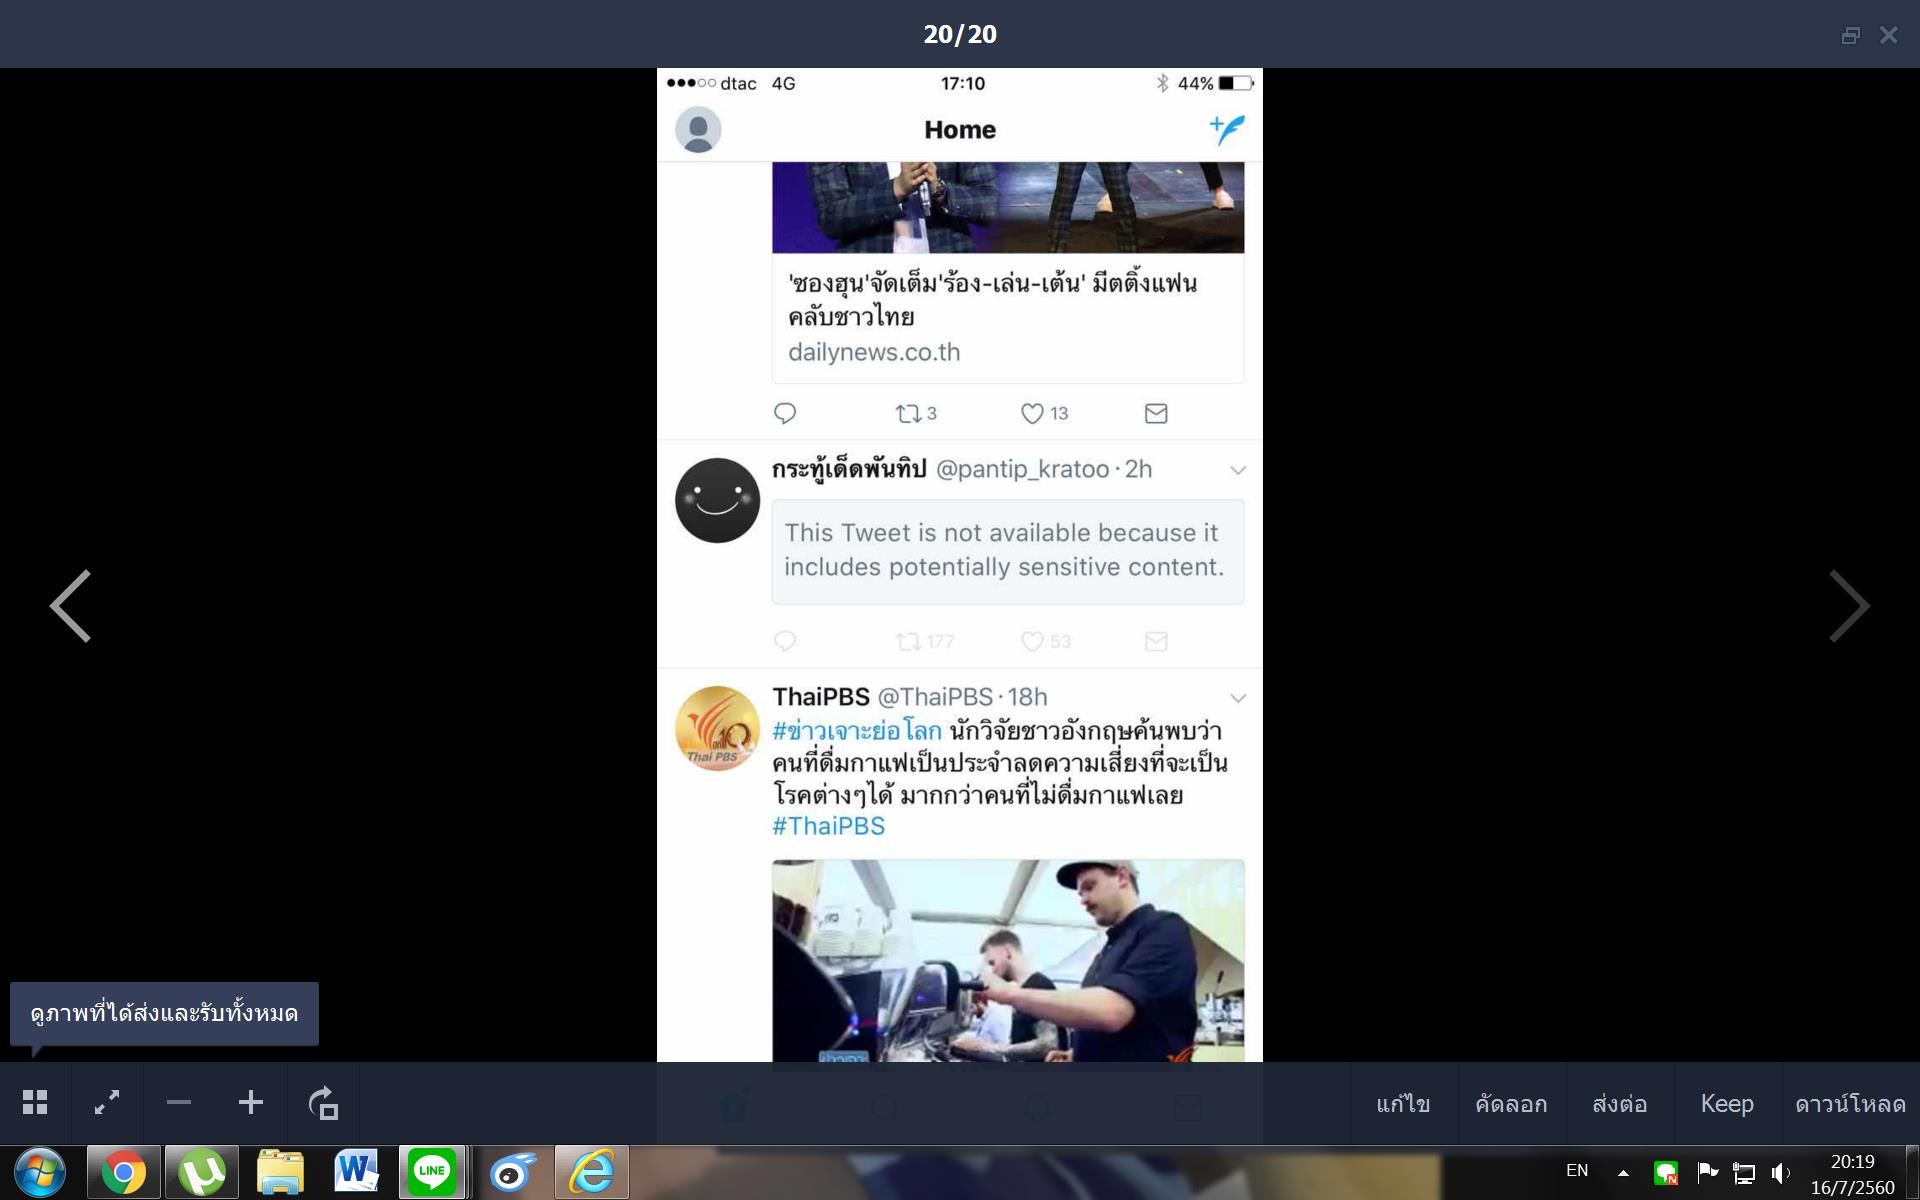Screen dimensions: 1920x1200
Task: Save image to Keep
Action: click(1727, 1104)
